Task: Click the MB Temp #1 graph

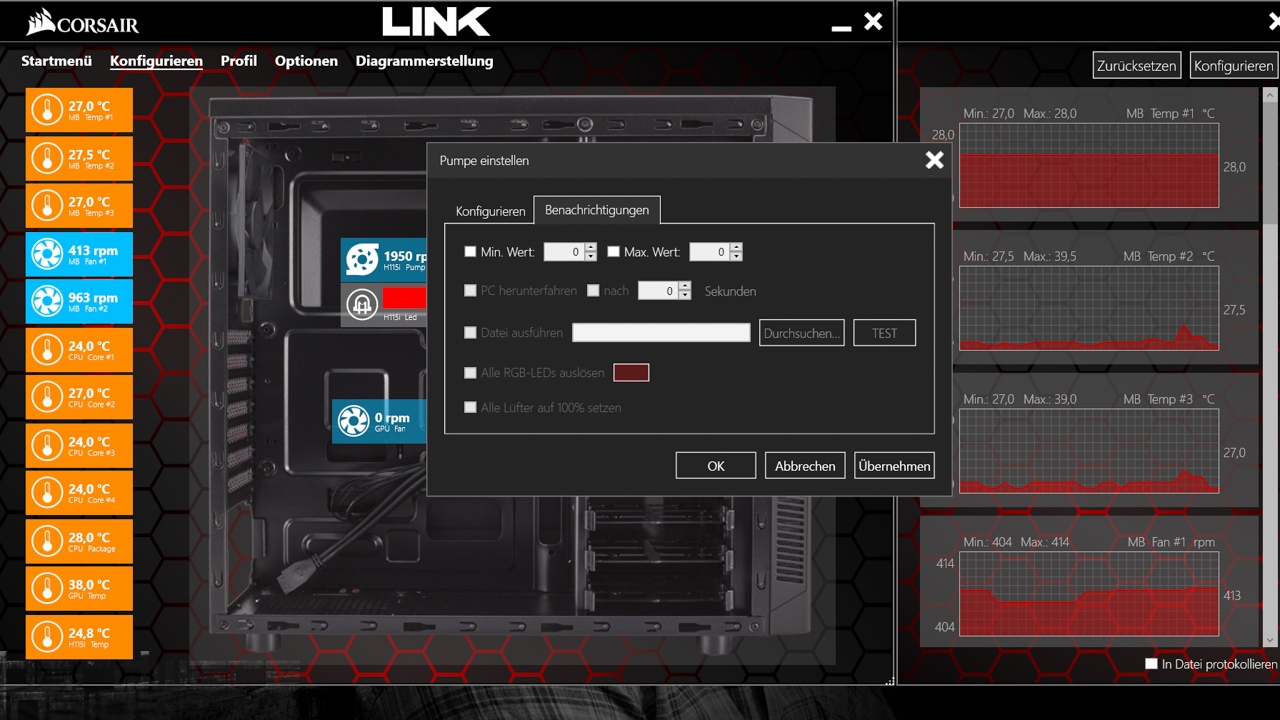Action: click(1089, 165)
